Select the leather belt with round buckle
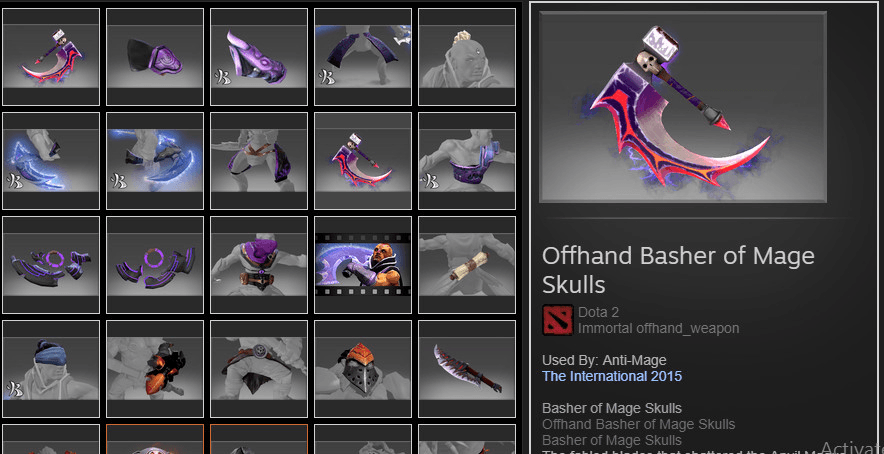Viewport: 884px width, 454px height. [x=259, y=369]
